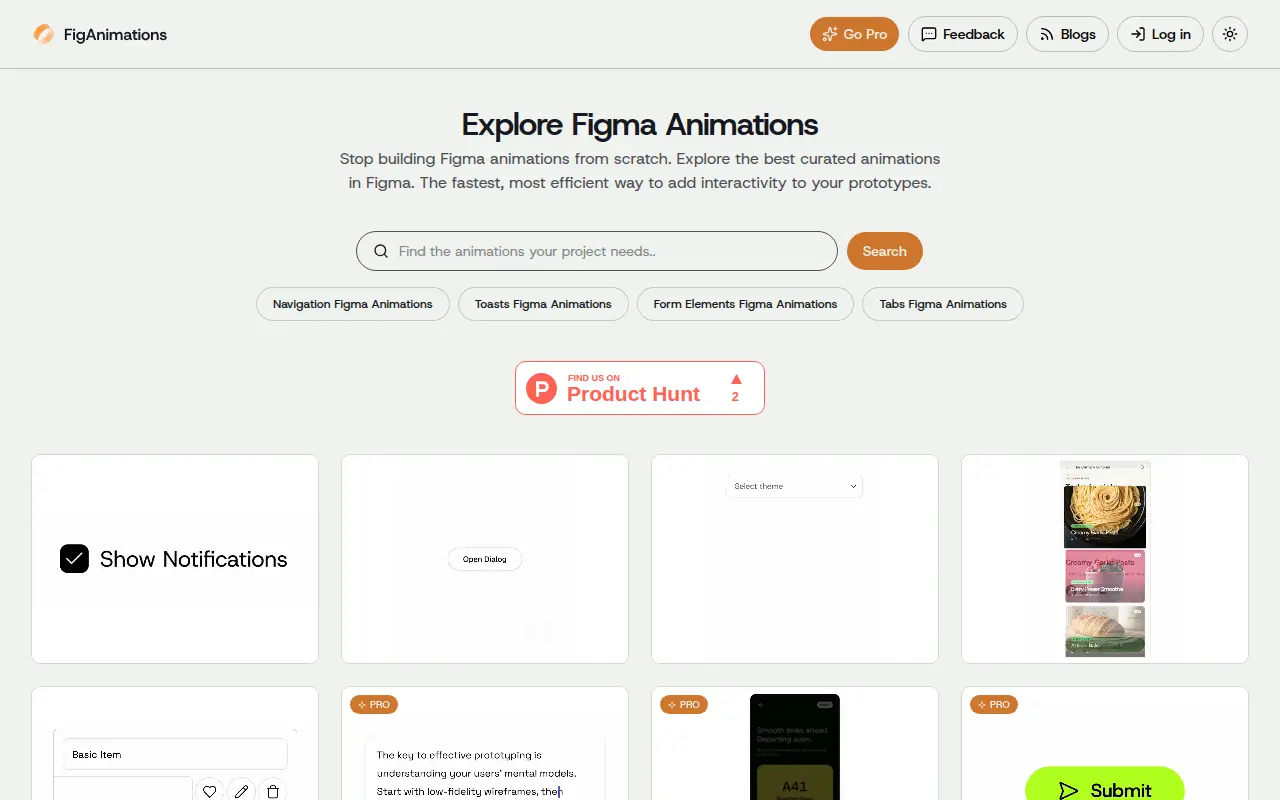The width and height of the screenshot is (1280, 800).
Task: Toggle the Show Notifications checkbox
Action: pyautogui.click(x=74, y=559)
